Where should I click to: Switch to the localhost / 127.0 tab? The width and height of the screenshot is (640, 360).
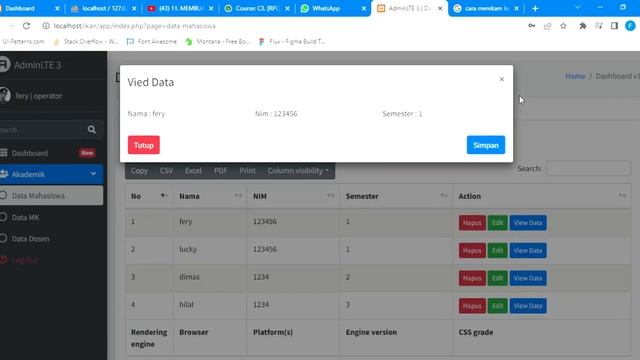click(x=104, y=8)
